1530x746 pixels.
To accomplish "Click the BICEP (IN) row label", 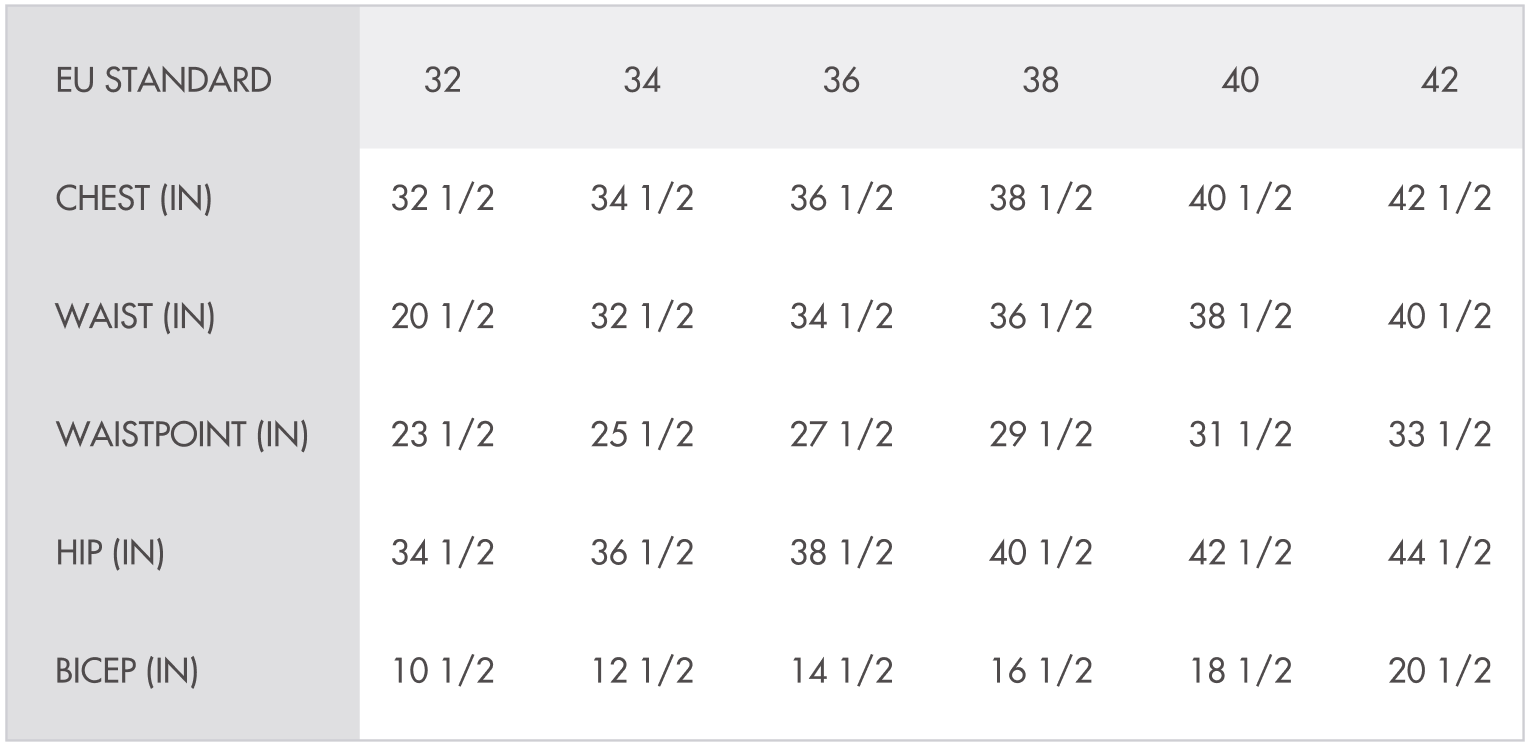I will click(x=126, y=672).
